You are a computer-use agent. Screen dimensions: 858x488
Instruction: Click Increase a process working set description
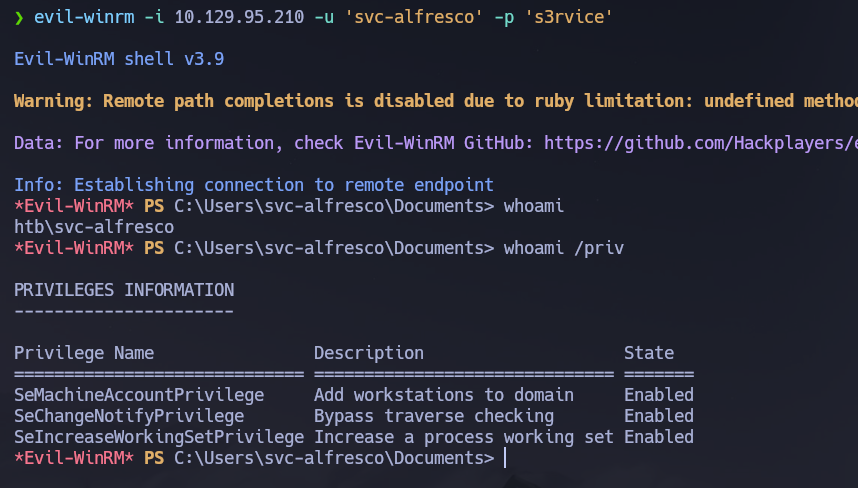click(x=463, y=437)
